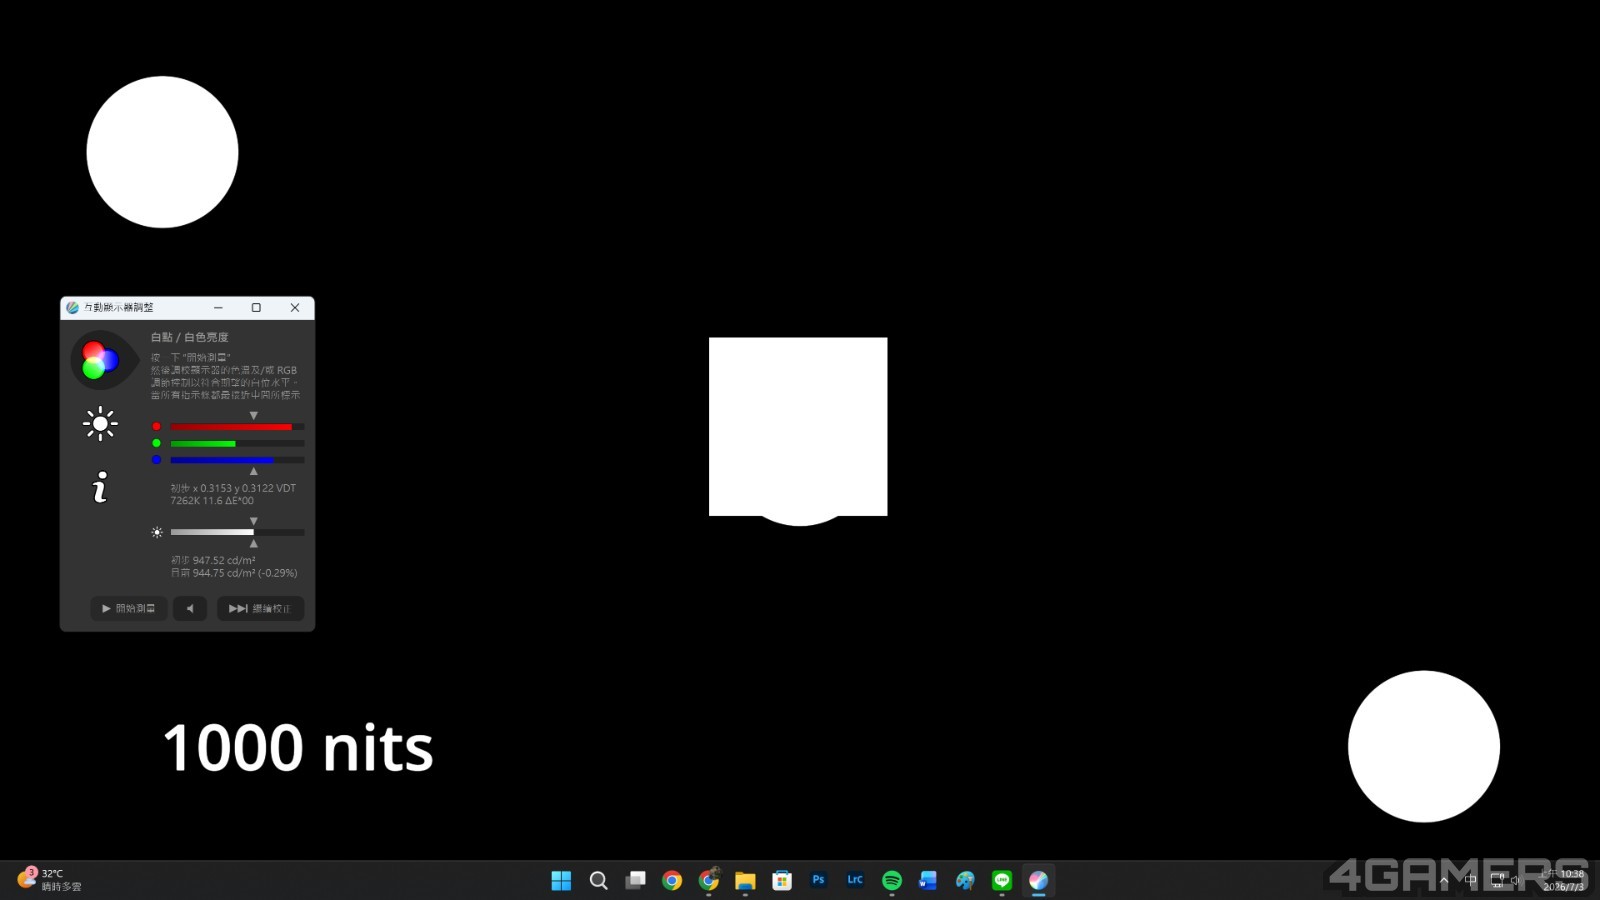This screenshot has width=1600, height=900.
Task: Open the weather widget showing 32°C
Action: point(50,880)
